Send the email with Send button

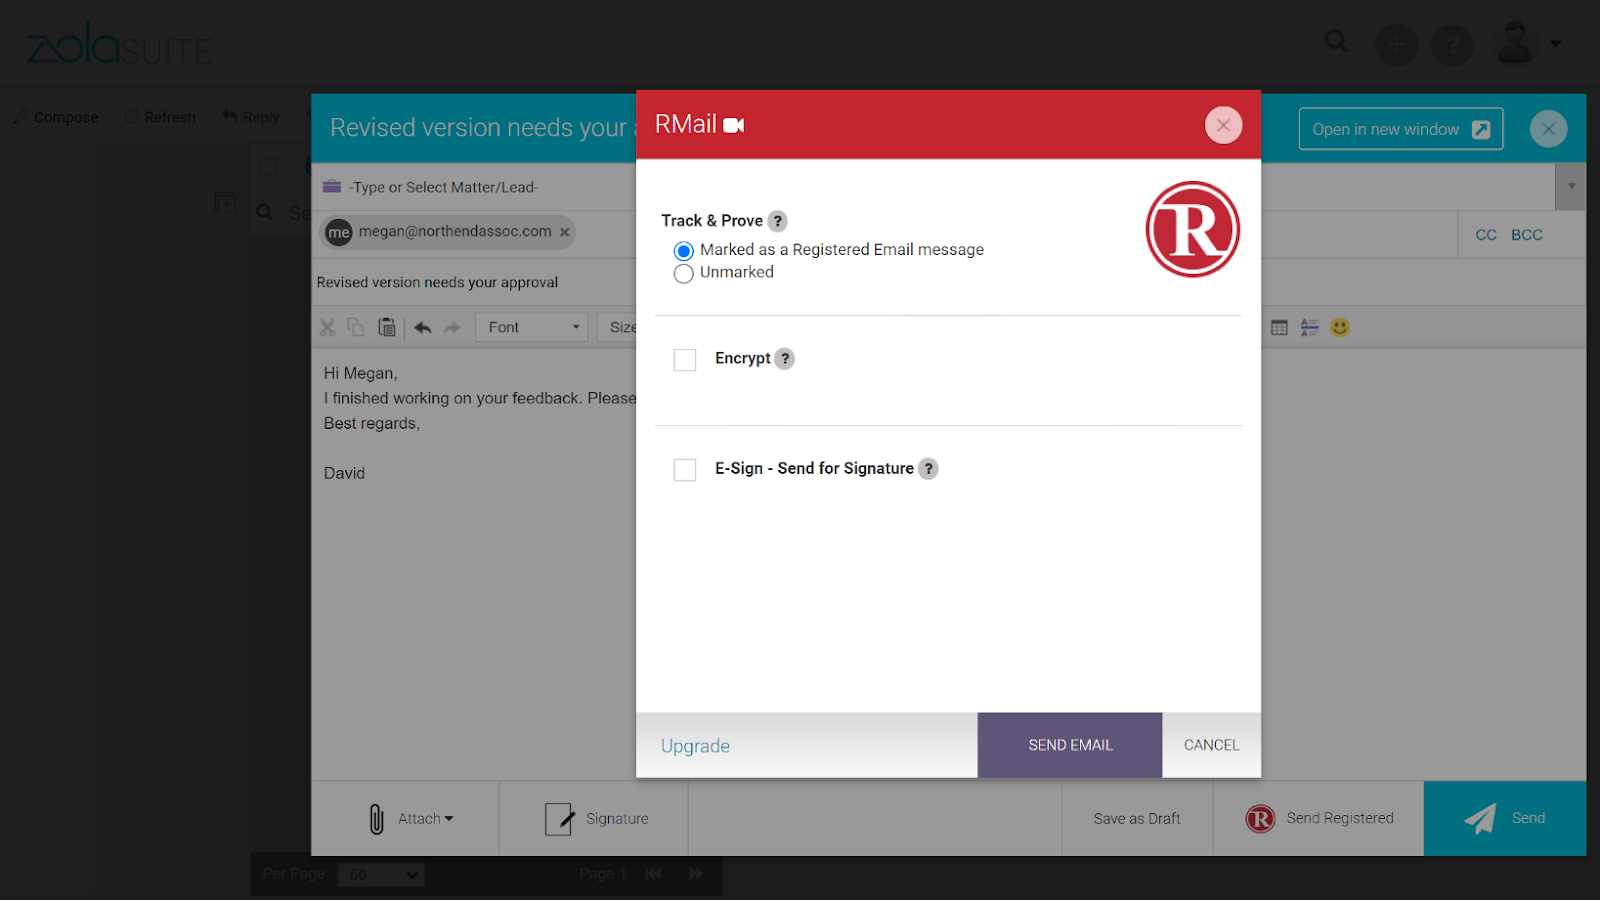(x=1505, y=818)
